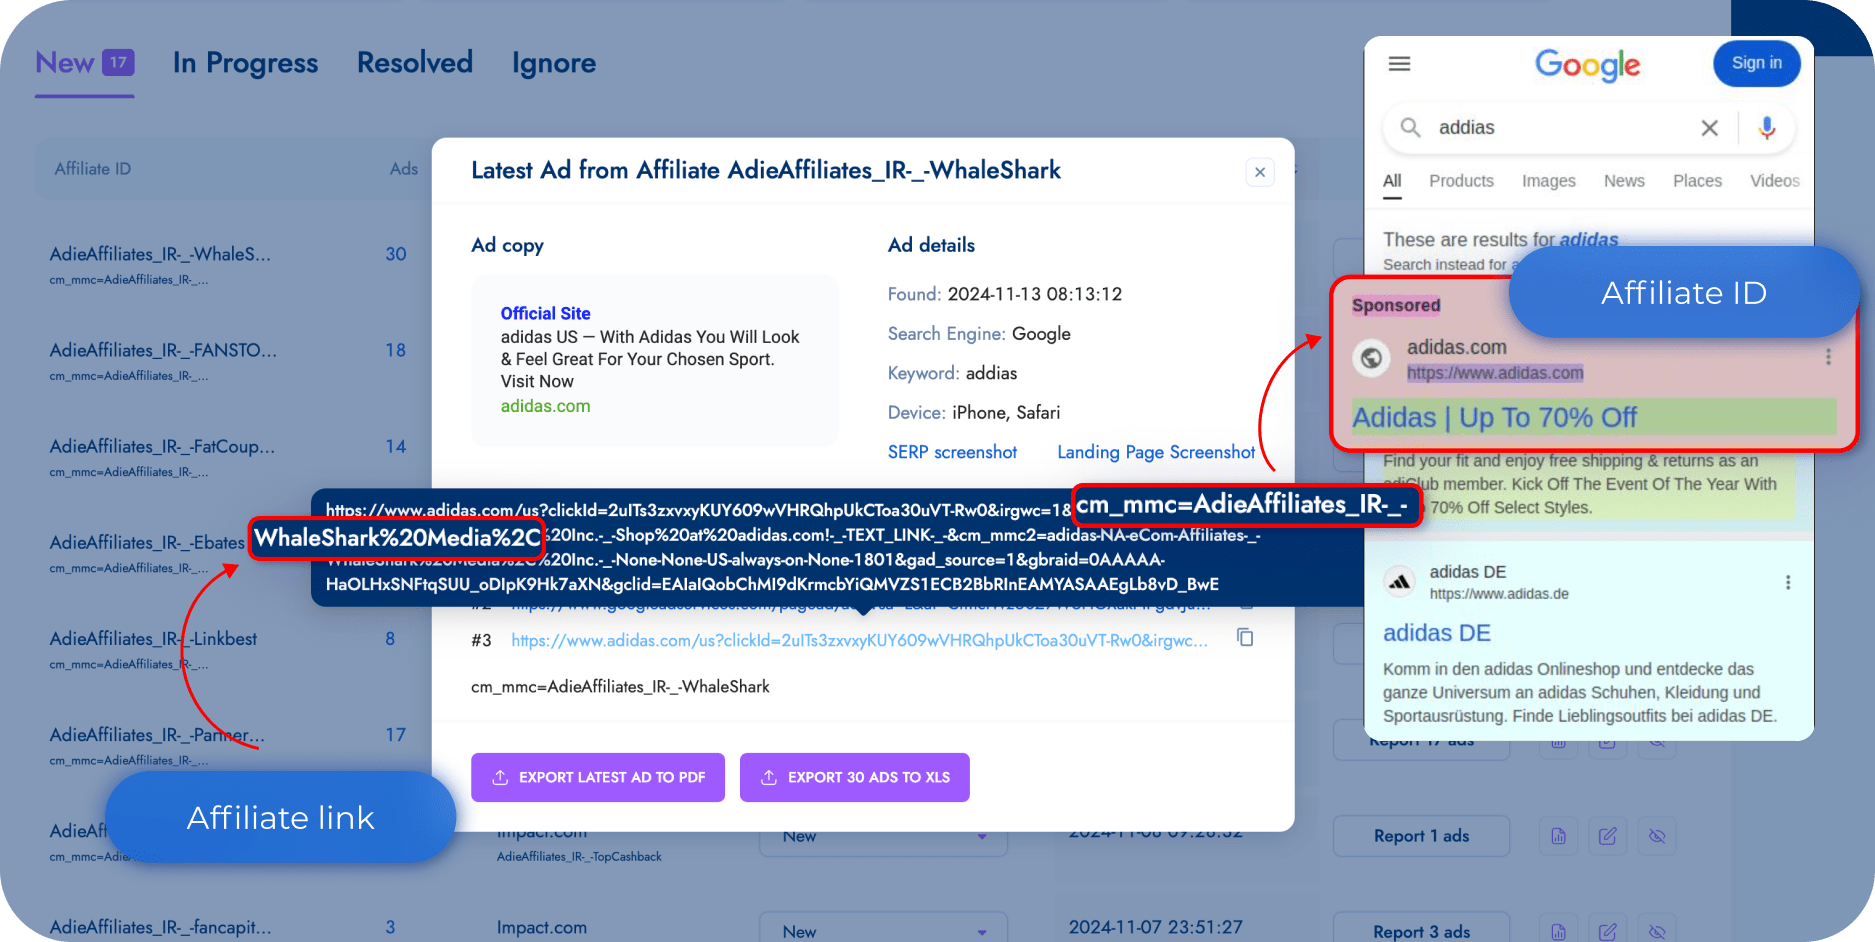
Task: Click the ads count 30 in WhaleShark row
Action: point(396,254)
